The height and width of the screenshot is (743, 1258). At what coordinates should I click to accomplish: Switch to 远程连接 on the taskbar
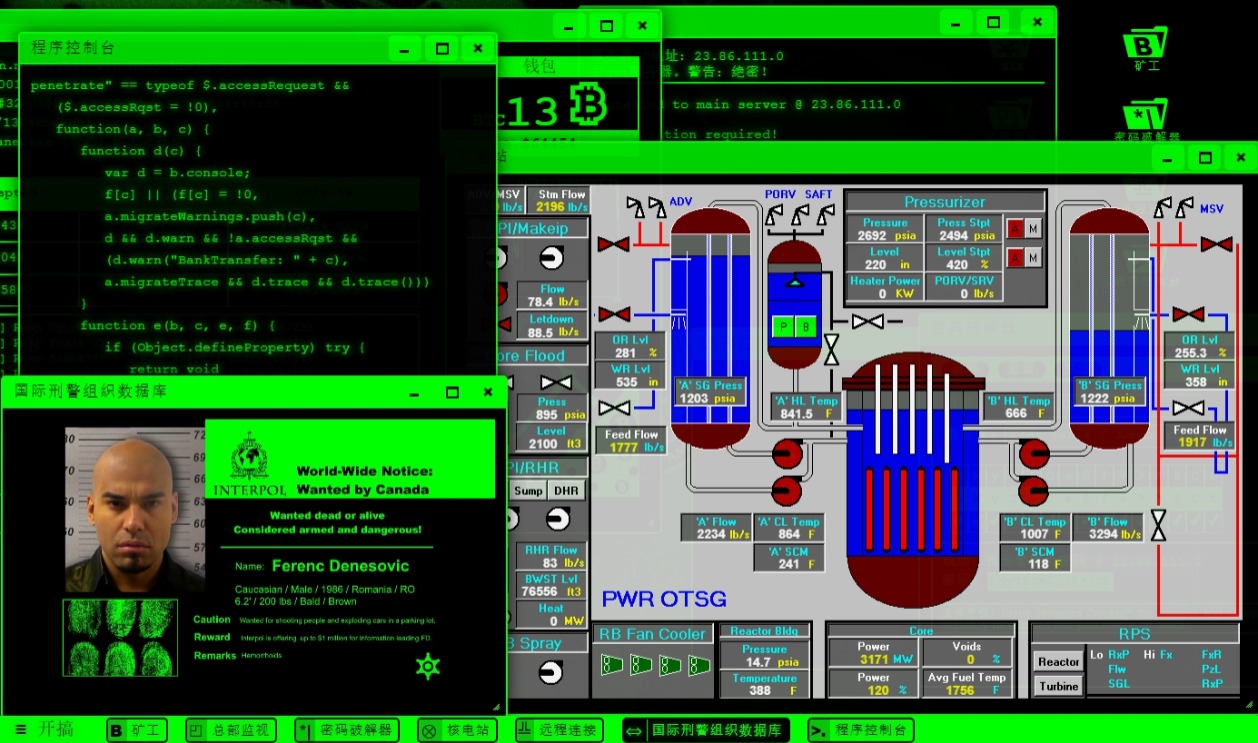pyautogui.click(x=559, y=730)
